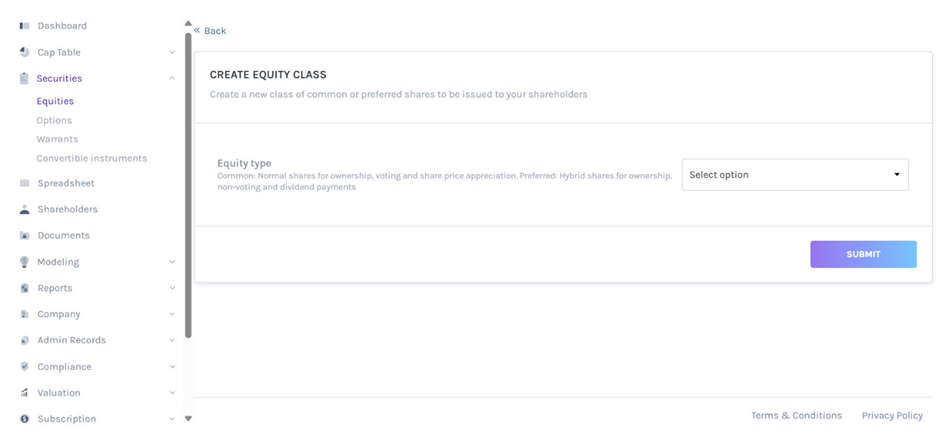Open the Privacy Policy link

click(892, 415)
